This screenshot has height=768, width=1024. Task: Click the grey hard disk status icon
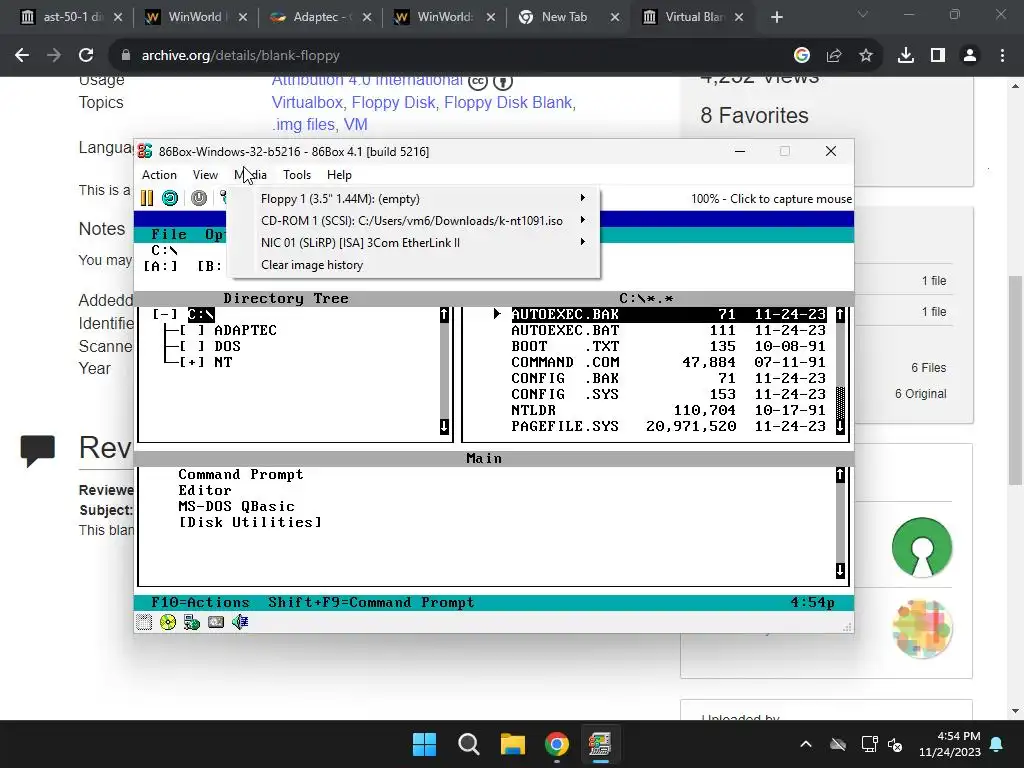point(216,622)
